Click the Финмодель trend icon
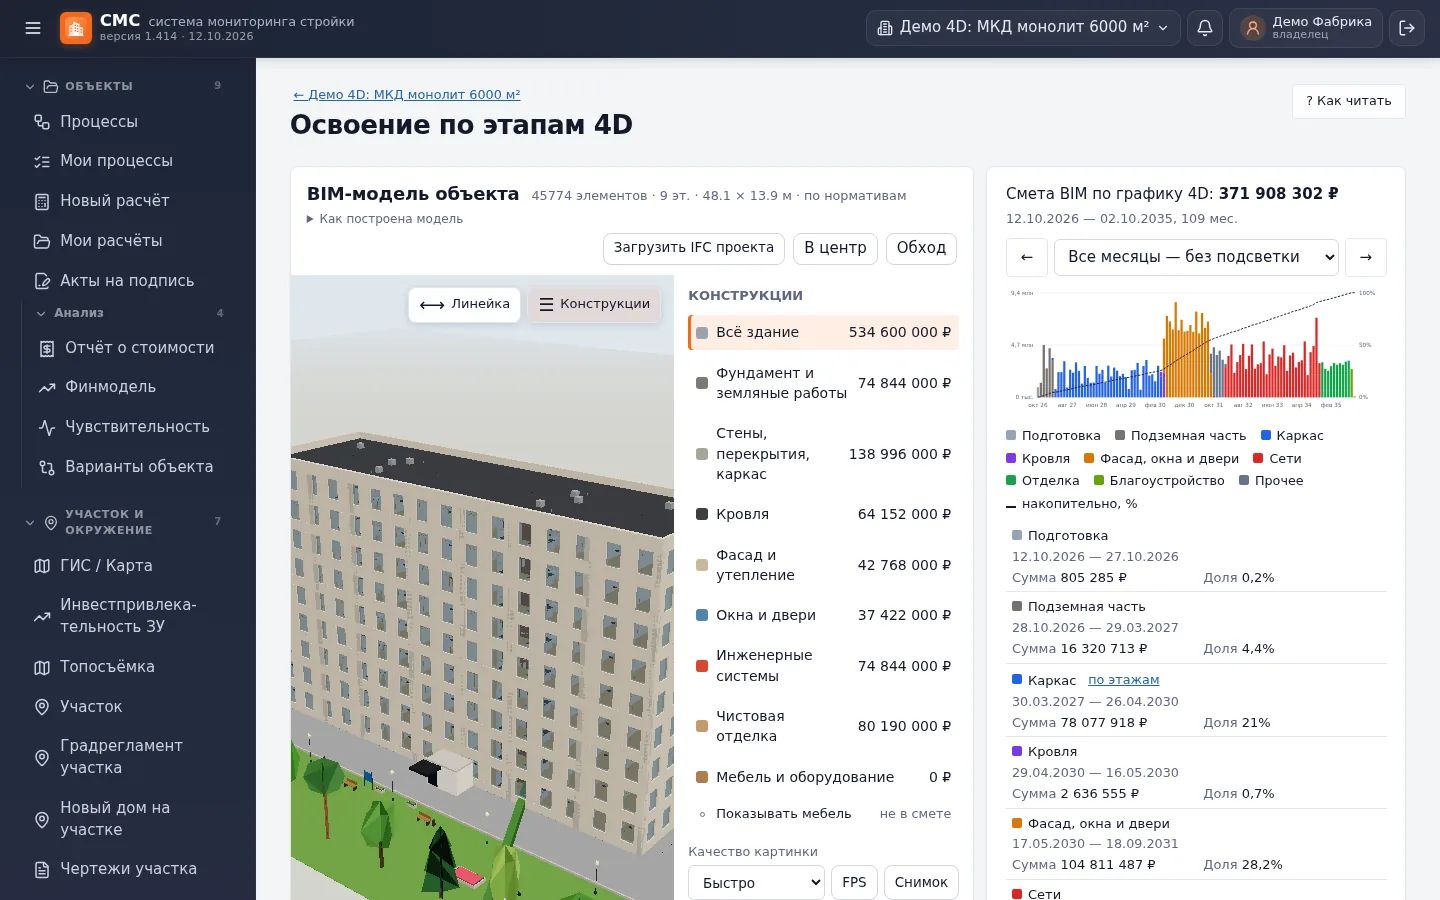 [47, 387]
